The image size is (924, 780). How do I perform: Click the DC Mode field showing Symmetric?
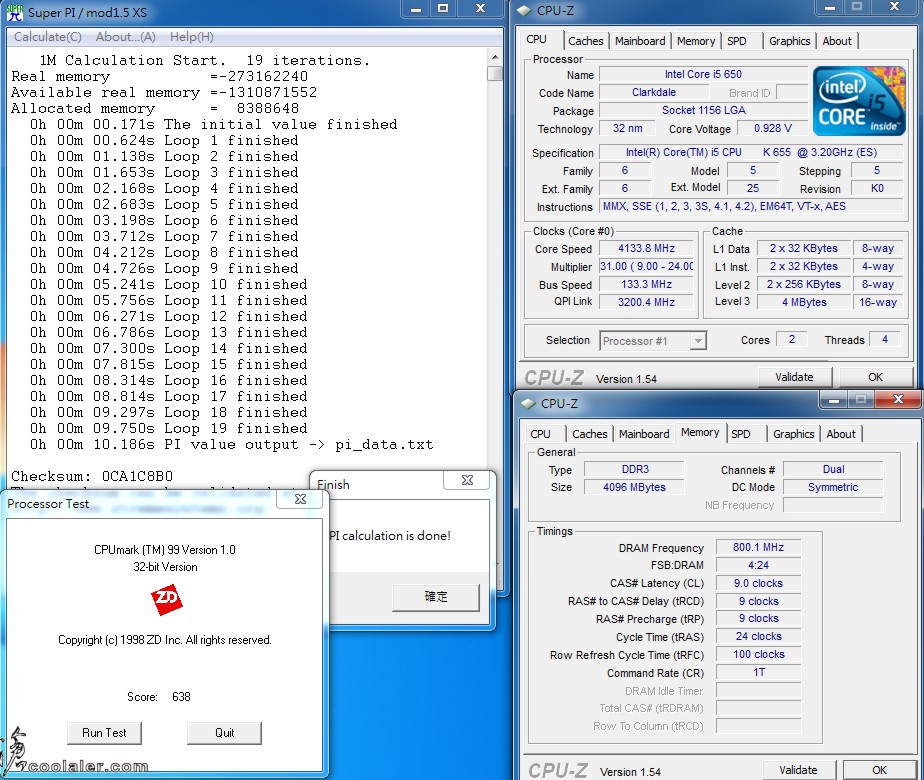833,487
